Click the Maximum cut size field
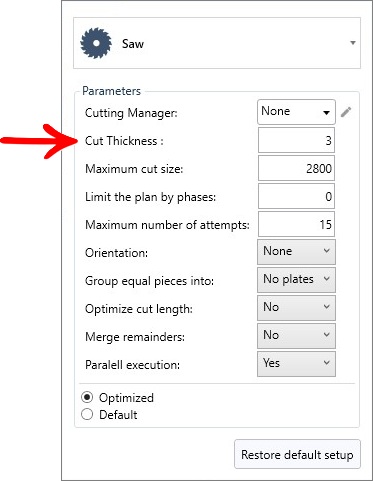Screen dimensions: 373x481 point(296,168)
